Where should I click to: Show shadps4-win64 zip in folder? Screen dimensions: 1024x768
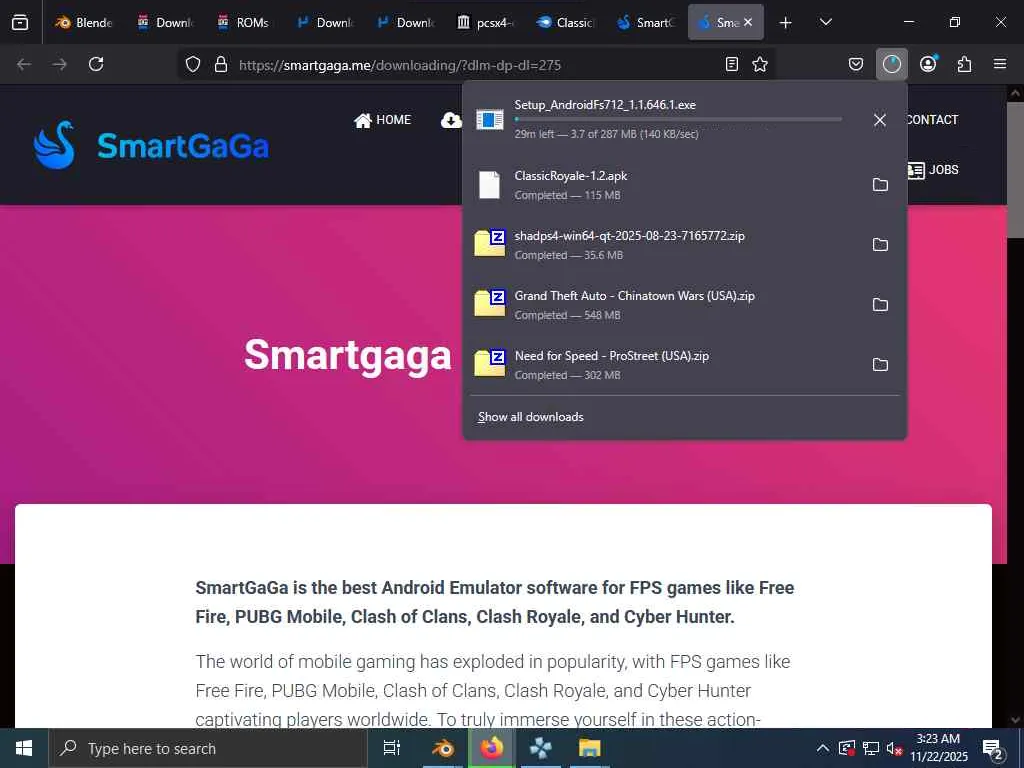pyautogui.click(x=880, y=245)
